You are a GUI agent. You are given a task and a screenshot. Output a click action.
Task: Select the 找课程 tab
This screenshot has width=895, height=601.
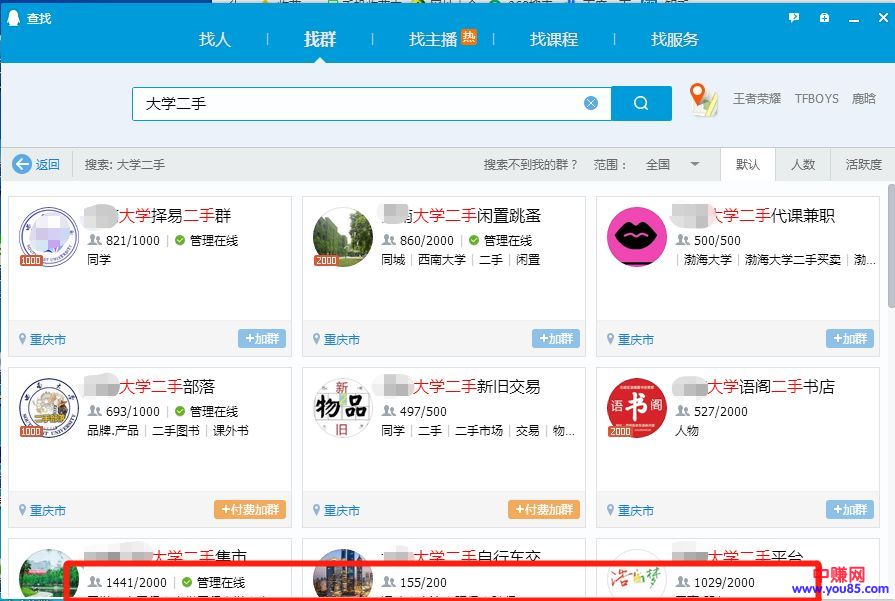[x=554, y=40]
